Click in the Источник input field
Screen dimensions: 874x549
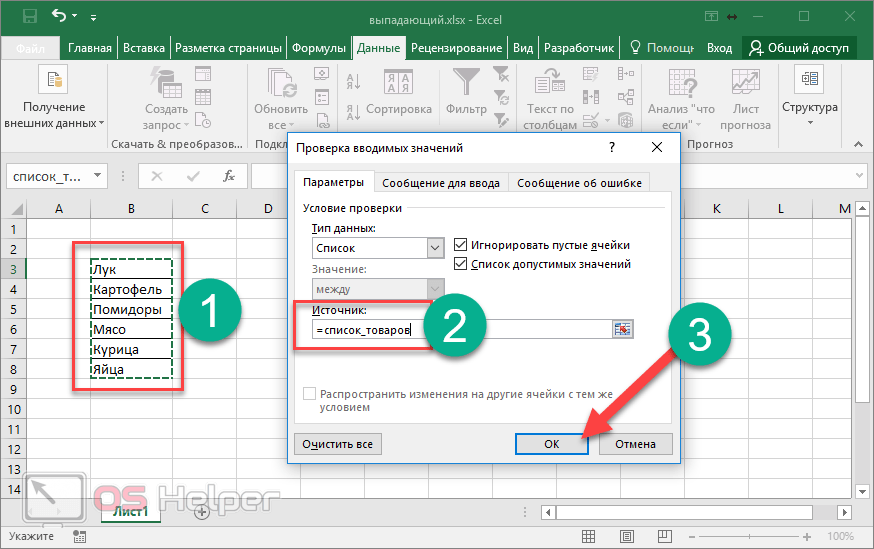coord(460,330)
